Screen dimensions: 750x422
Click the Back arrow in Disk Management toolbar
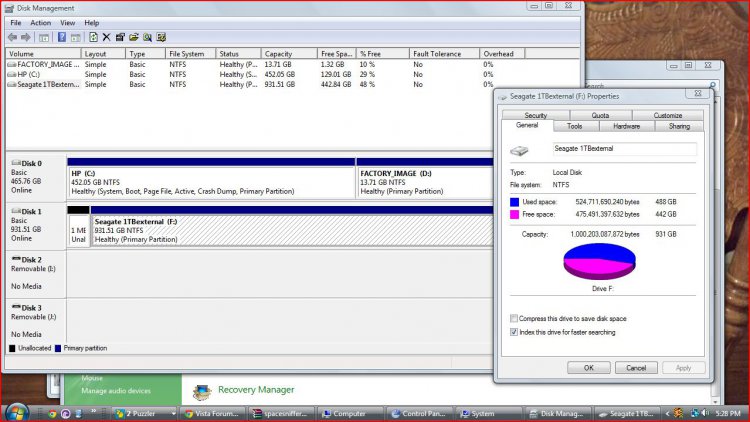pyautogui.click(x=12, y=37)
